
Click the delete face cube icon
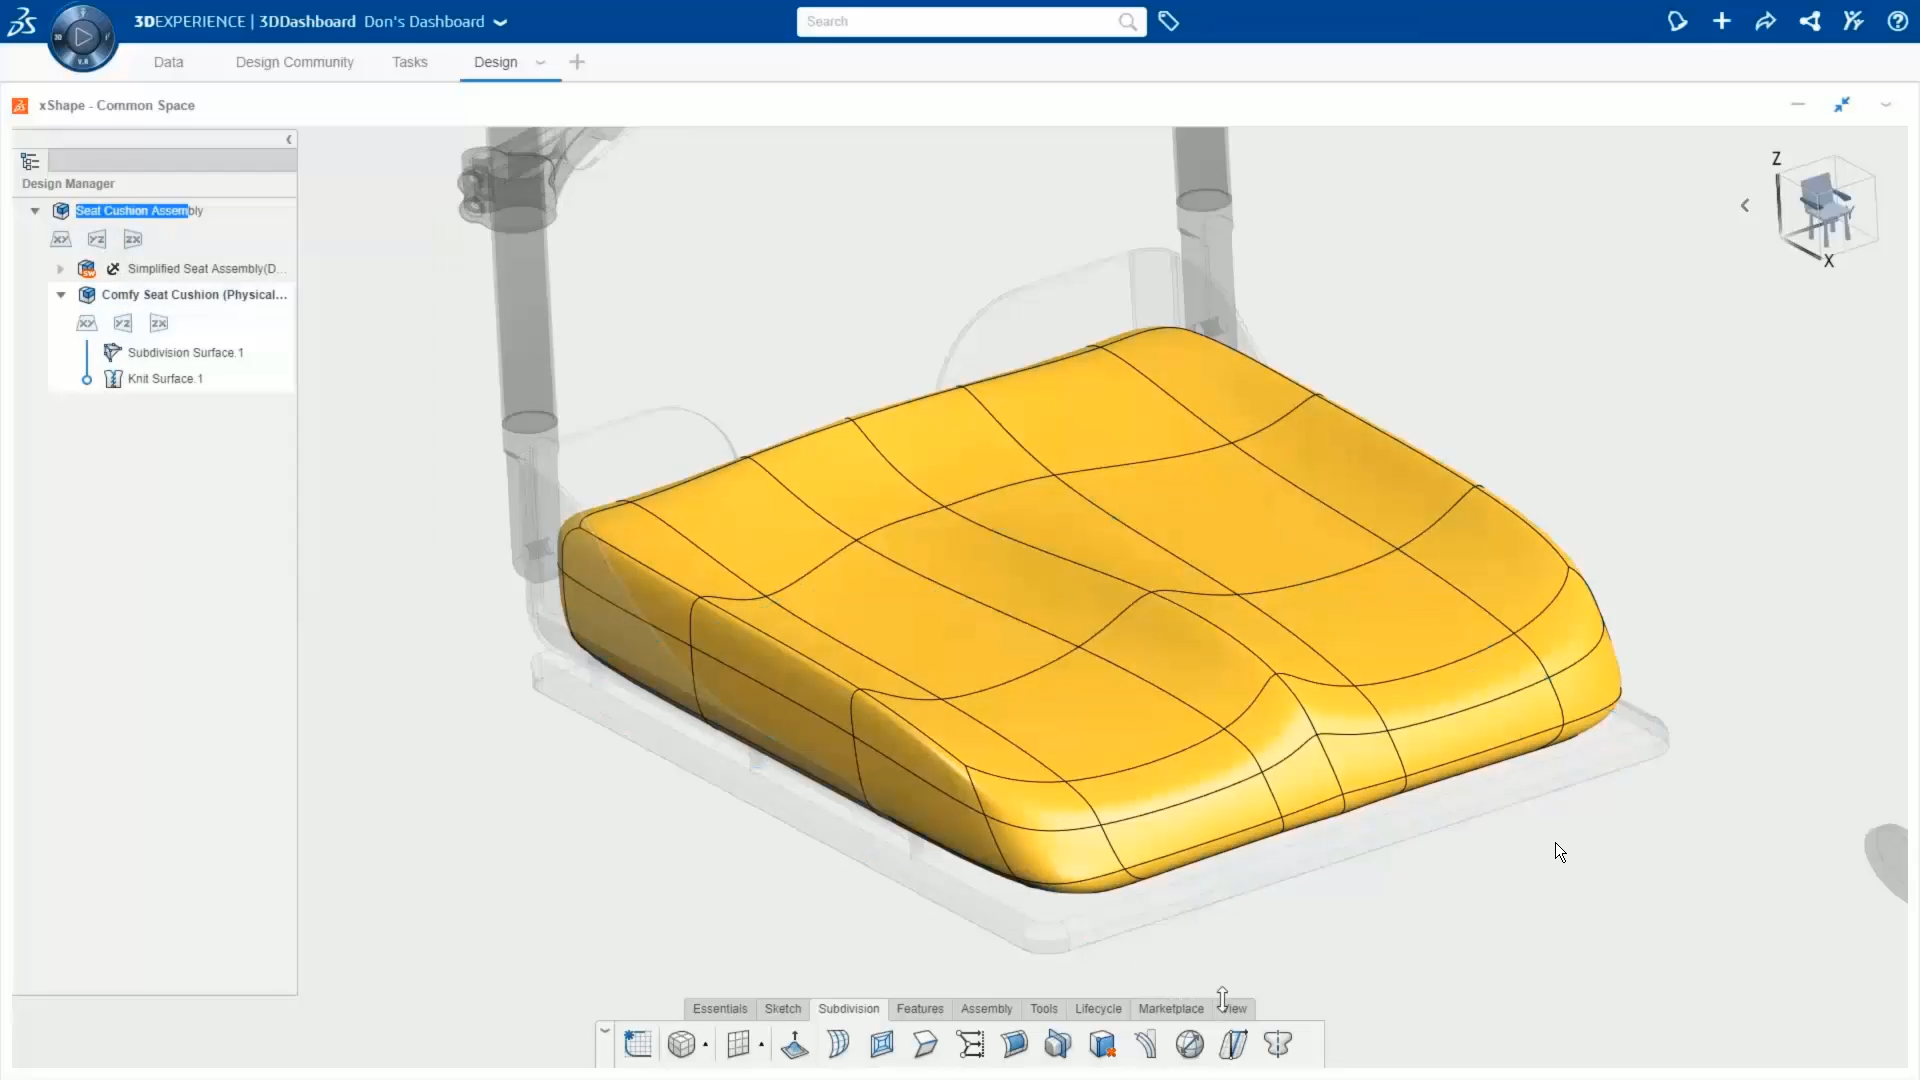1102,1044
